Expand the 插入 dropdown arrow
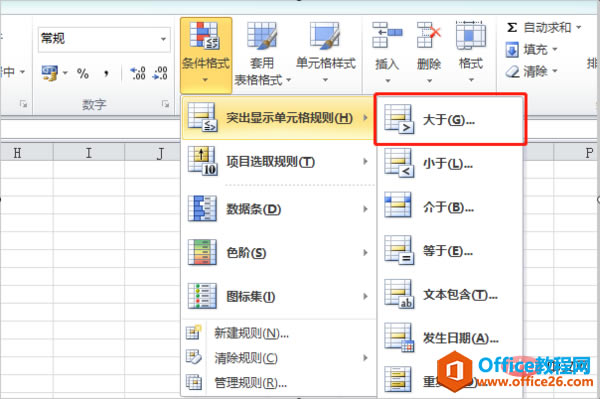 (x=388, y=80)
